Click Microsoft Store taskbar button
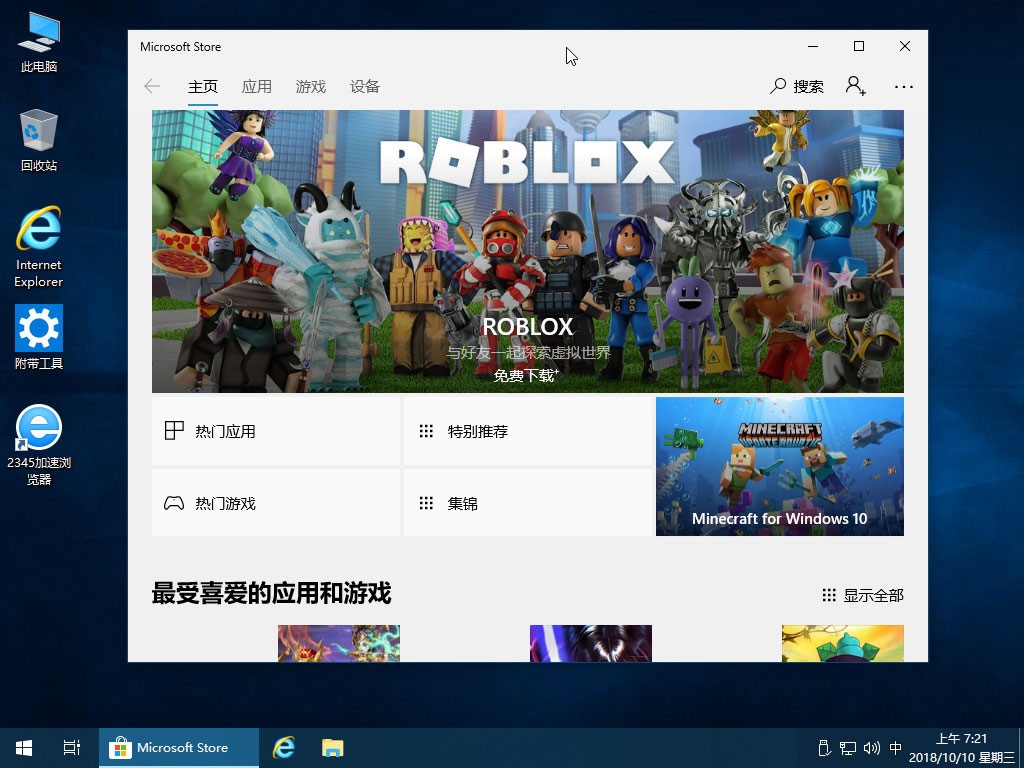1024x768 pixels. pyautogui.click(x=179, y=748)
